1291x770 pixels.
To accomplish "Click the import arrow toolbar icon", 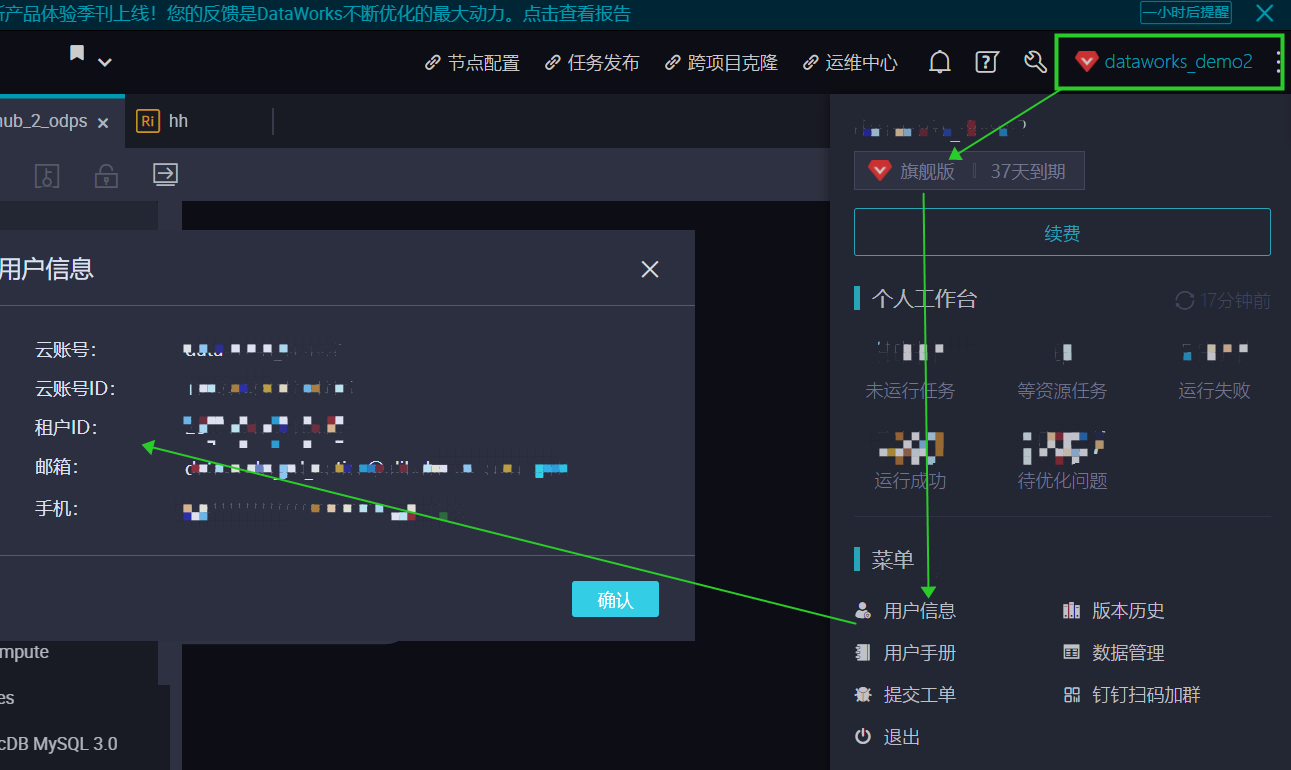I will 165,175.
